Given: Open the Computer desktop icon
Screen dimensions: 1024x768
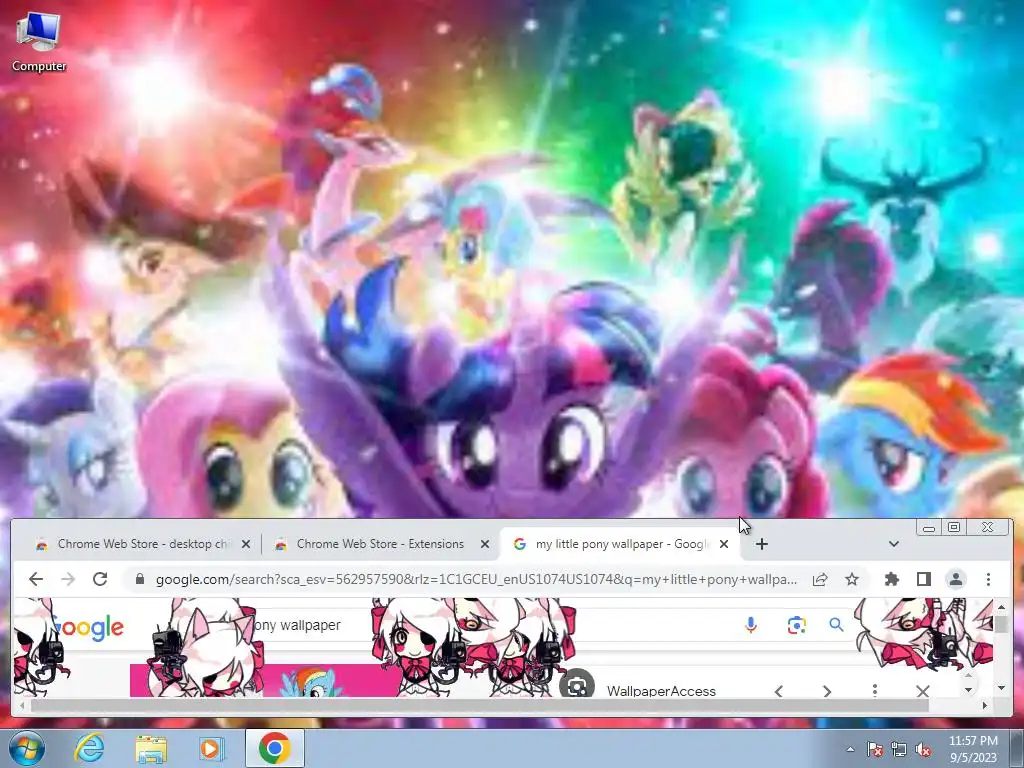Looking at the screenshot, I should (39, 41).
